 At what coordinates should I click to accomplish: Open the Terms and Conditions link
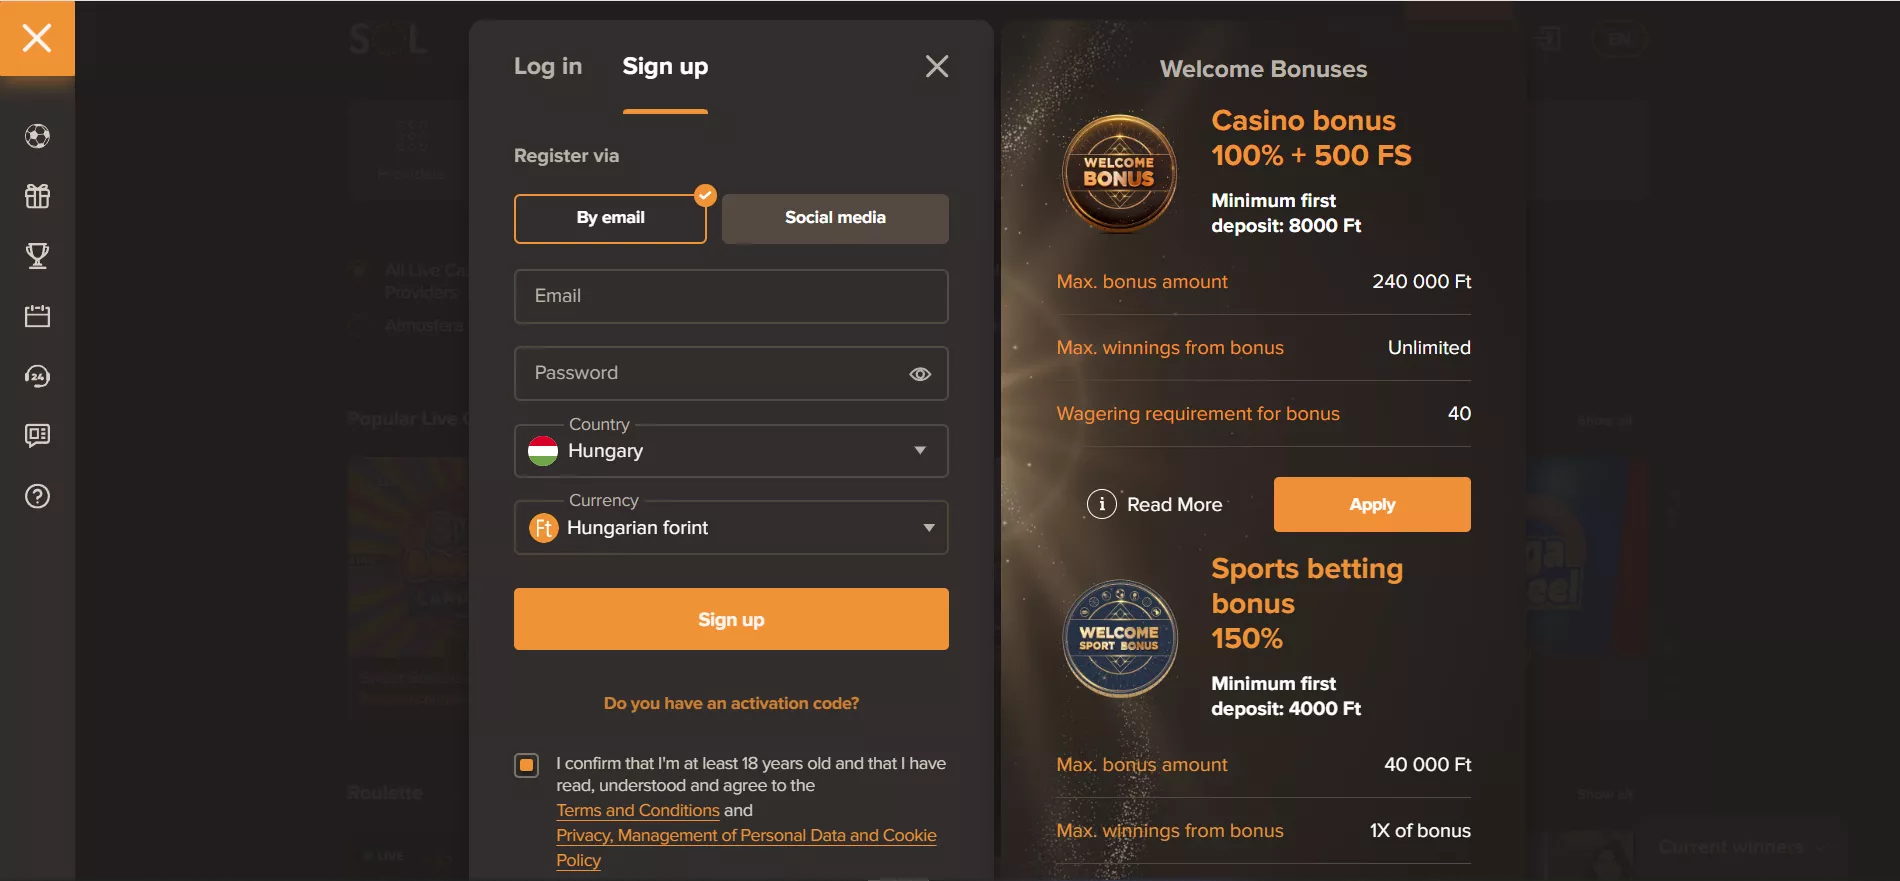tap(638, 810)
